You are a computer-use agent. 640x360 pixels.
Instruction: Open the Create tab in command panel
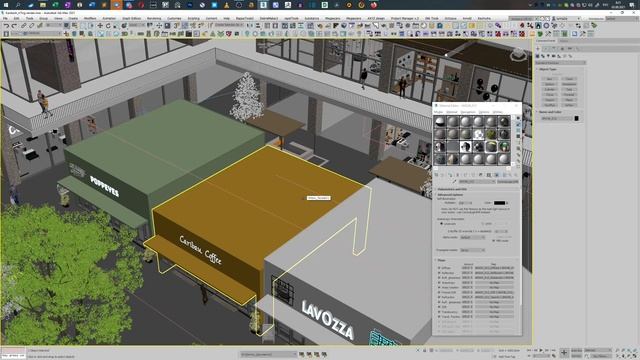(539, 48)
